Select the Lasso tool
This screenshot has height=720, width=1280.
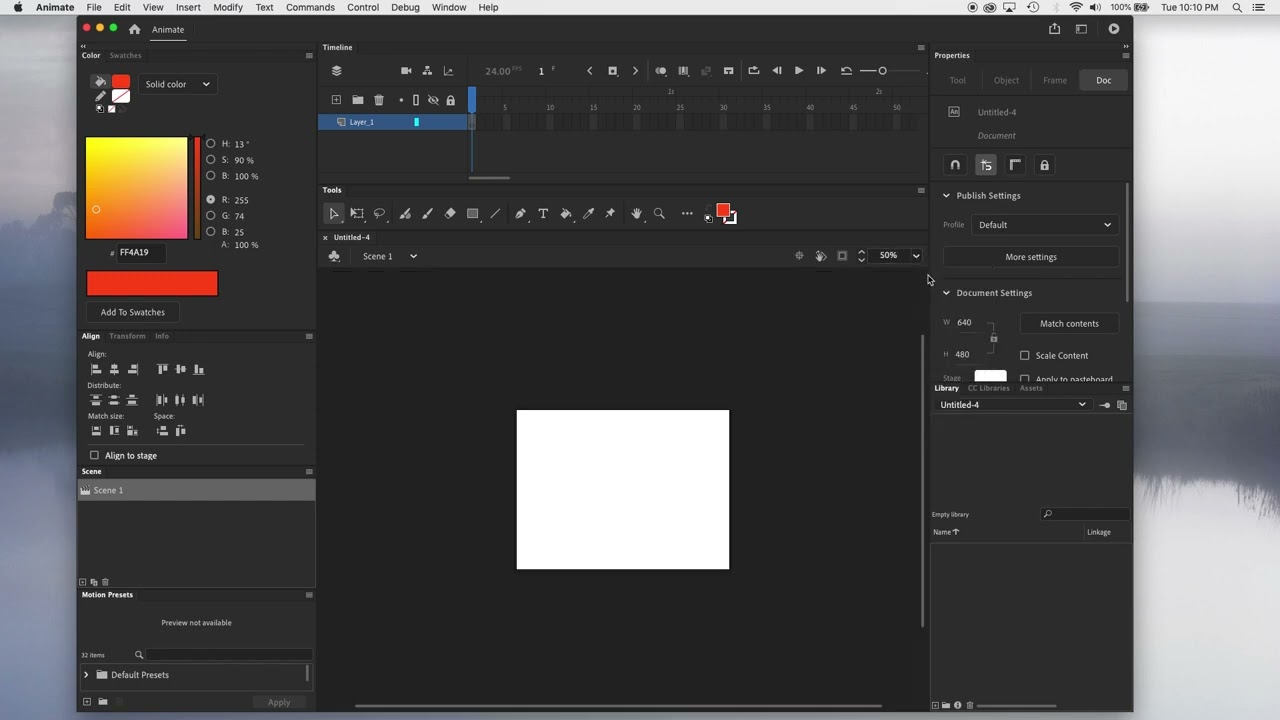[x=380, y=214]
